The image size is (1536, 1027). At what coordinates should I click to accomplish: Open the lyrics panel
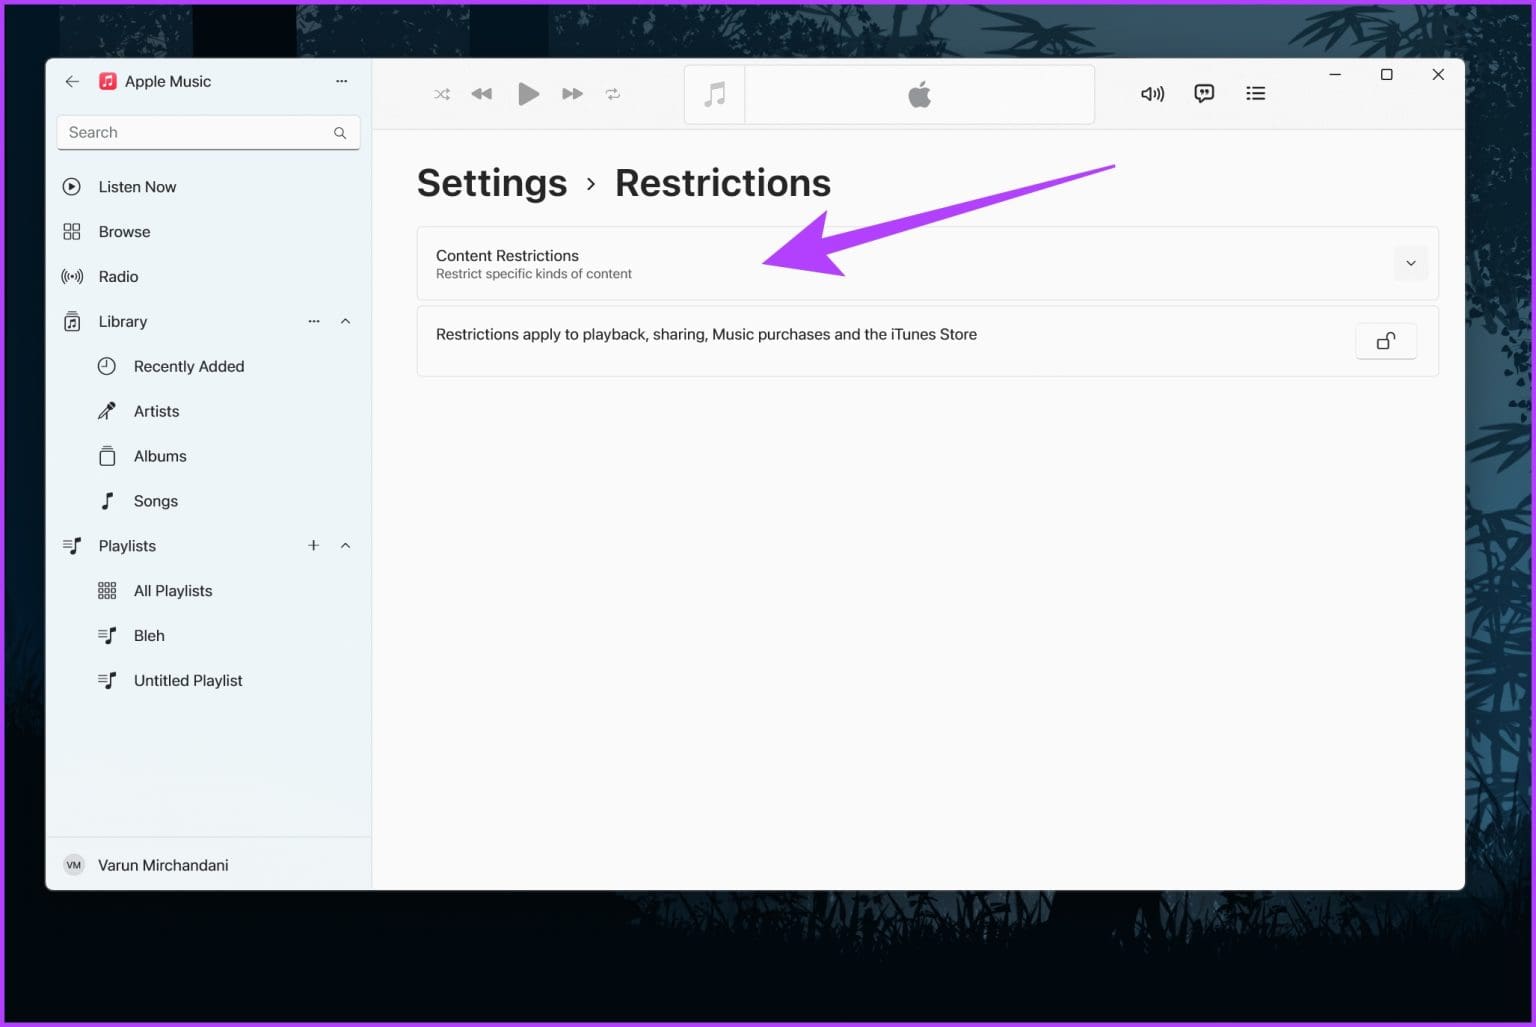tap(1203, 93)
